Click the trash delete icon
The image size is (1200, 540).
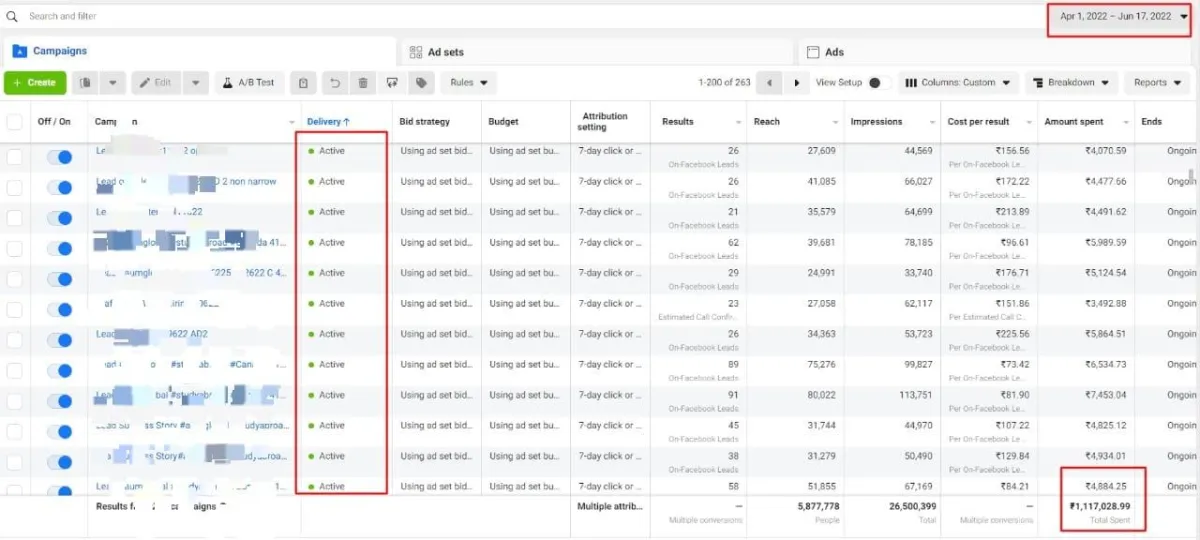coord(363,83)
